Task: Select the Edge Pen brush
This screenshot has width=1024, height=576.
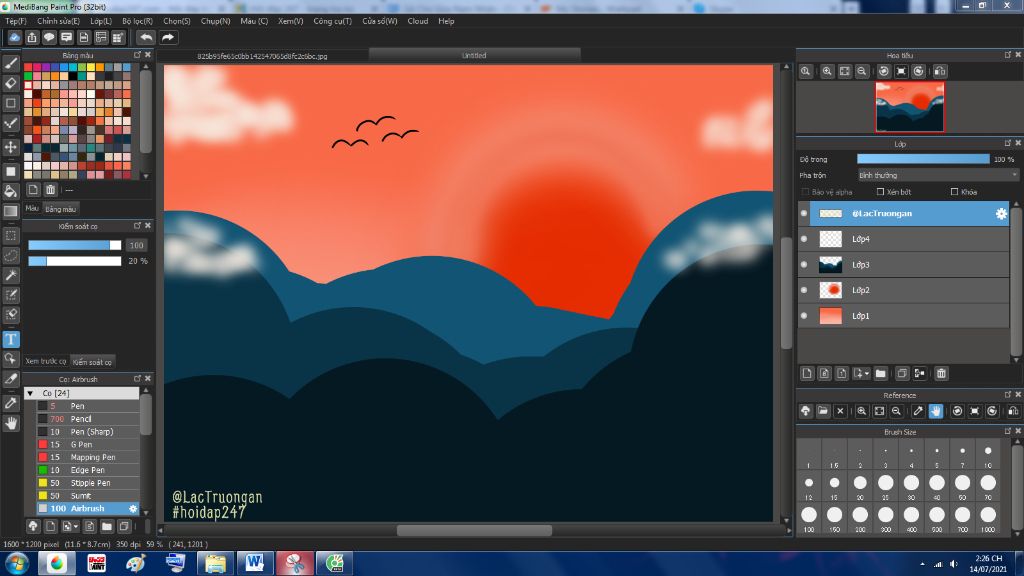Action: (x=88, y=470)
